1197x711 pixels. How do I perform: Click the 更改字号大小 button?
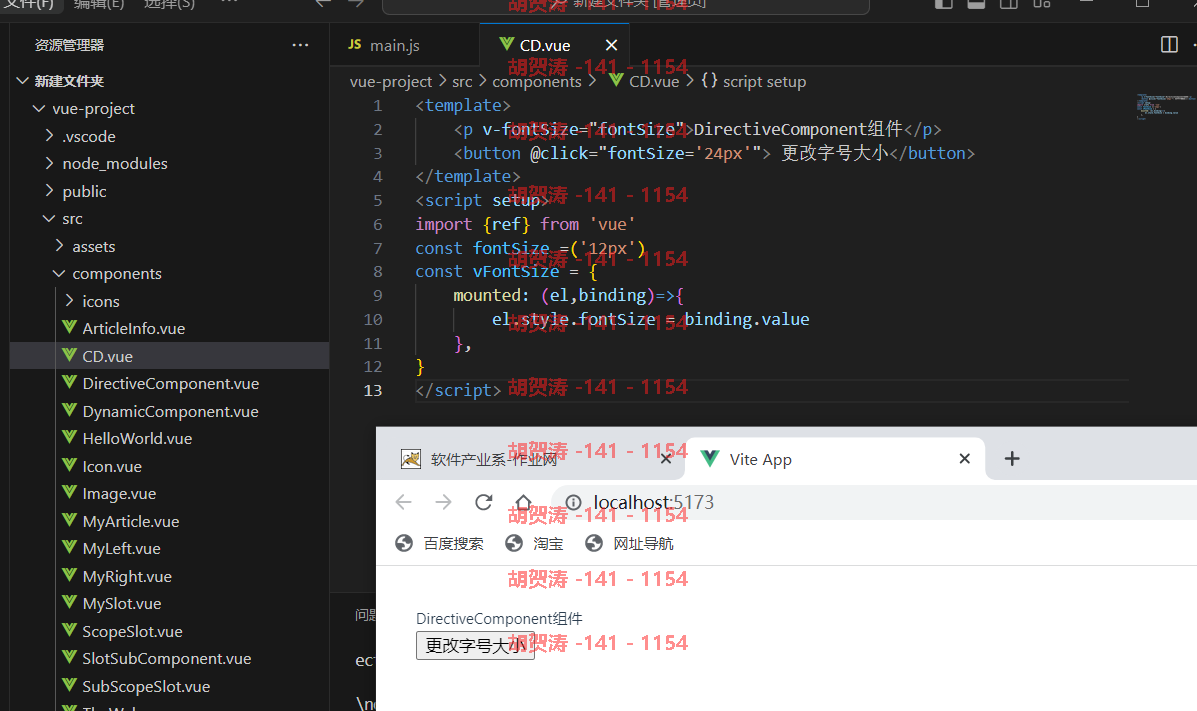click(475, 645)
